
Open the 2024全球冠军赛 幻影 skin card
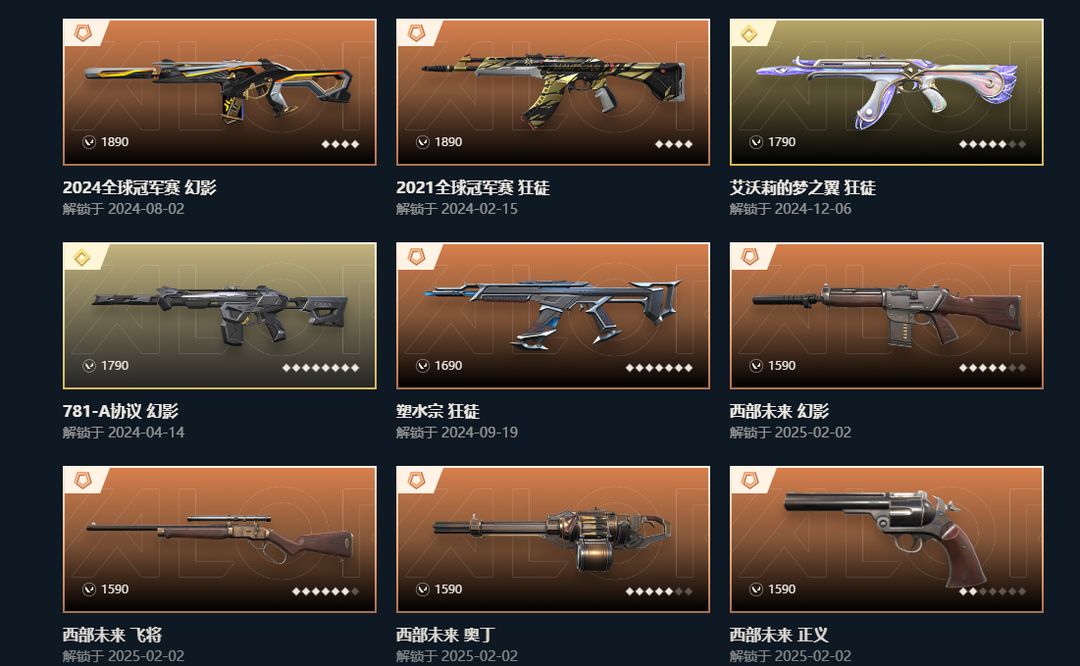tap(219, 92)
